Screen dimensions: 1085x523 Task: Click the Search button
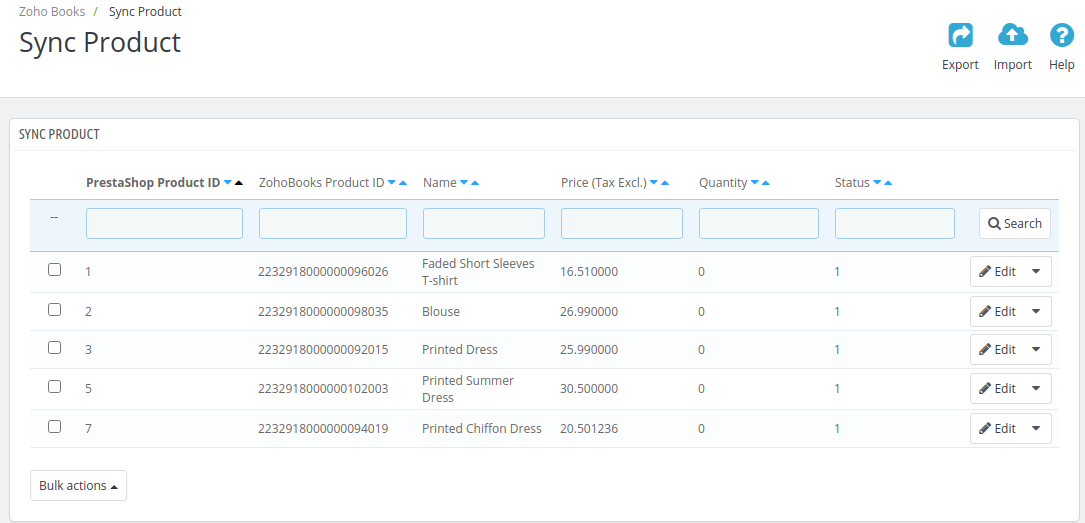[x=1014, y=223]
